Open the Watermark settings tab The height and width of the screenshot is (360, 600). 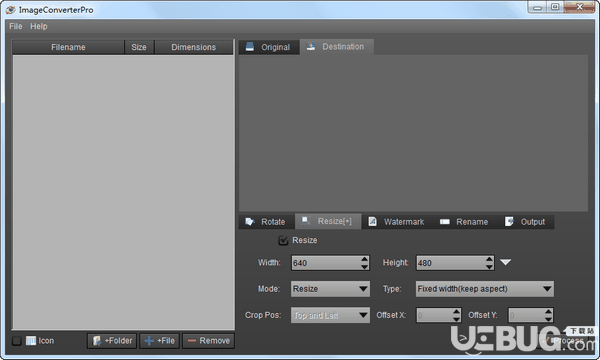[397, 222]
